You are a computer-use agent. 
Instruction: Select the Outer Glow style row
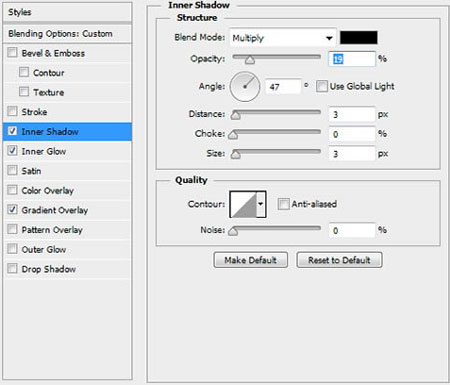(67, 249)
